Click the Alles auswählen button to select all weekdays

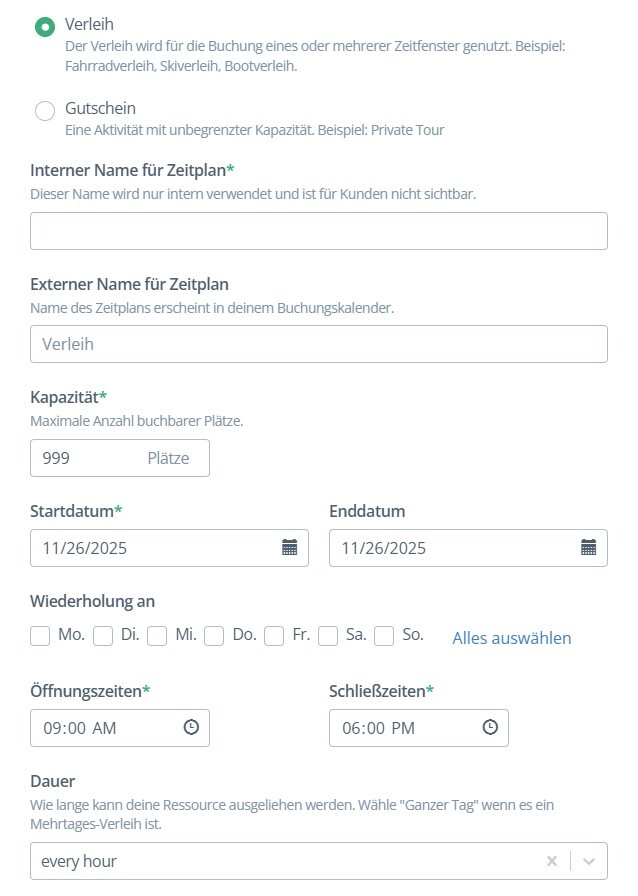pos(510,638)
